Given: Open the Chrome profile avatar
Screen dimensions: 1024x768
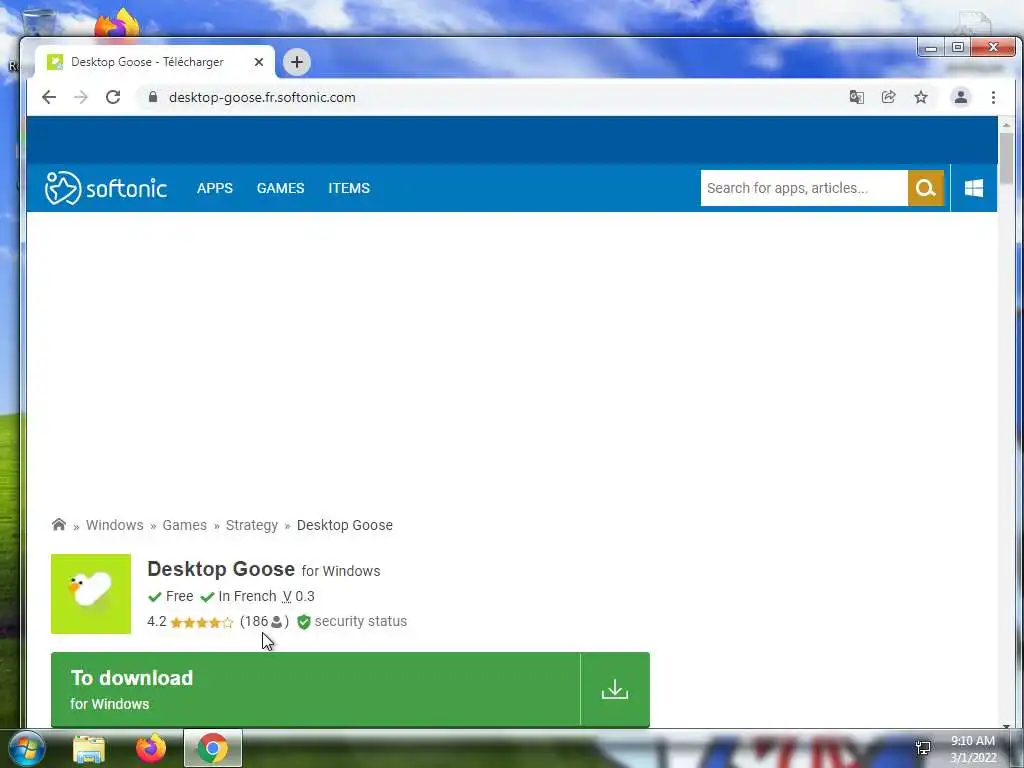Looking at the screenshot, I should (x=961, y=97).
